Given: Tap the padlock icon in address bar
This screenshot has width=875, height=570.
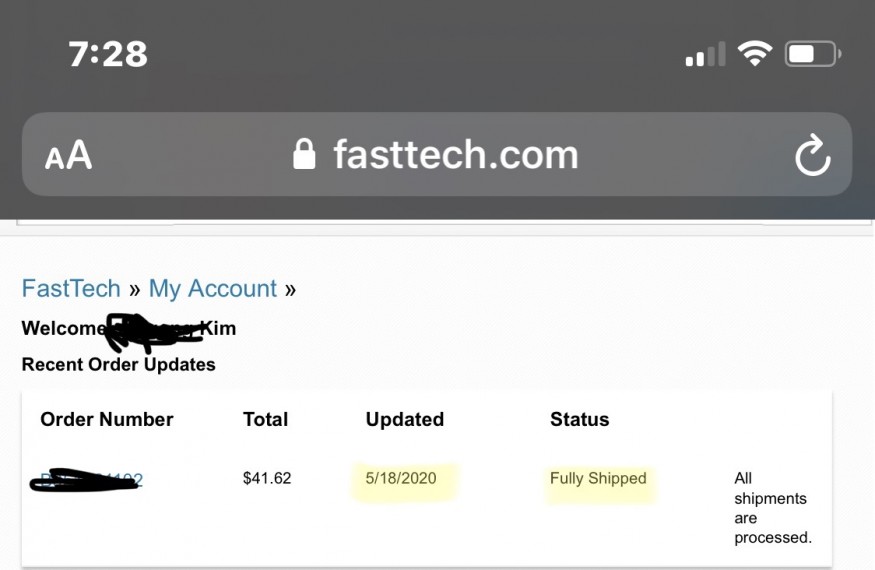Looking at the screenshot, I should click(x=304, y=154).
